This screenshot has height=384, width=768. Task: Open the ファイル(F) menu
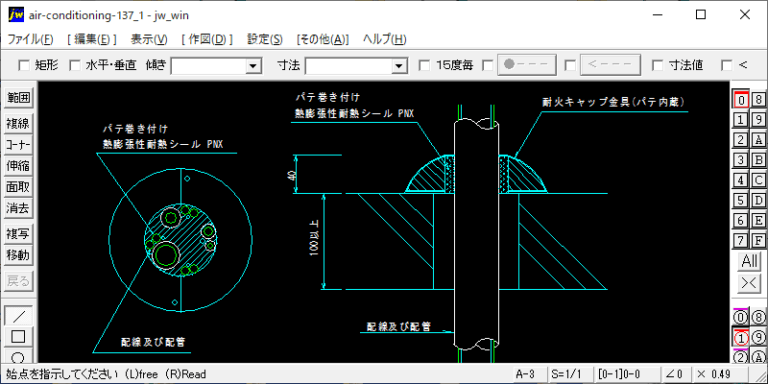30,40
